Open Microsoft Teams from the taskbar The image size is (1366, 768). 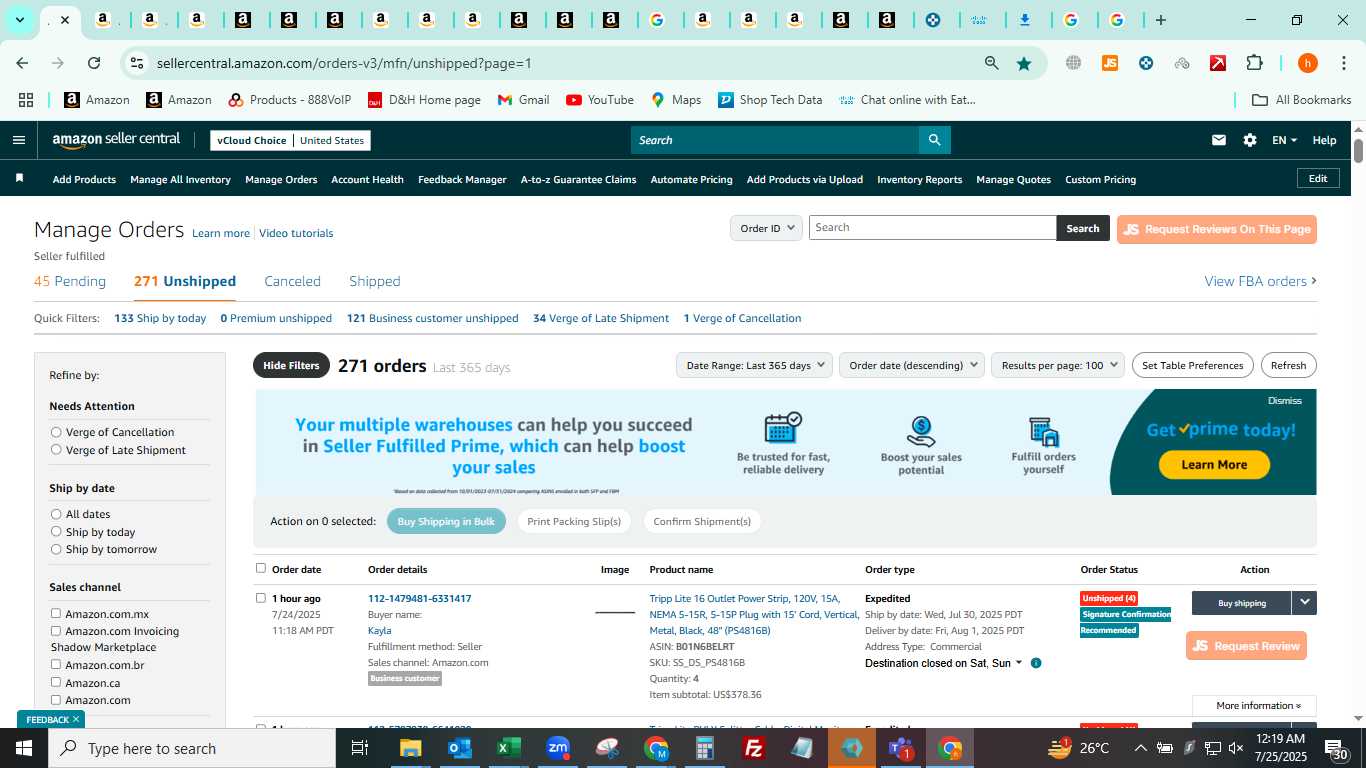[x=901, y=748]
